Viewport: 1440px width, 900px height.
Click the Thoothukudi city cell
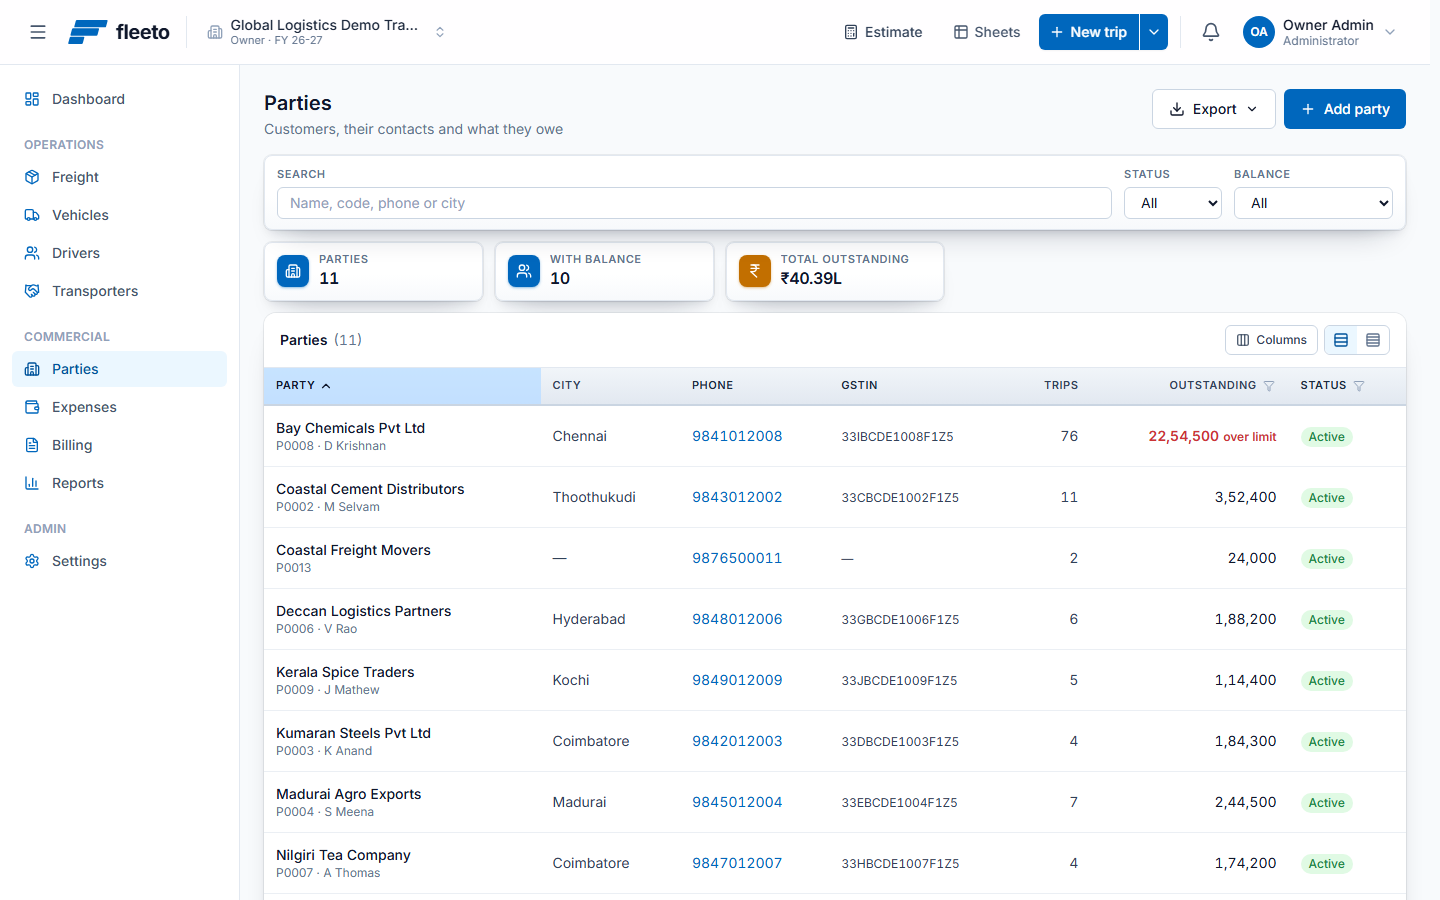click(594, 497)
